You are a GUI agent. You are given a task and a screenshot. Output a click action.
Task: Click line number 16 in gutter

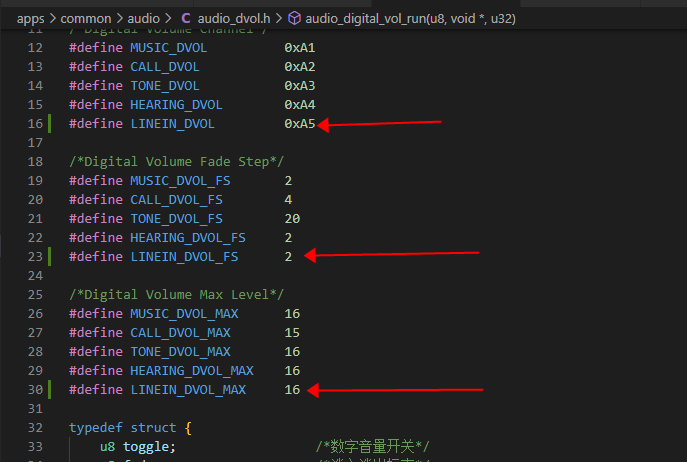point(35,124)
